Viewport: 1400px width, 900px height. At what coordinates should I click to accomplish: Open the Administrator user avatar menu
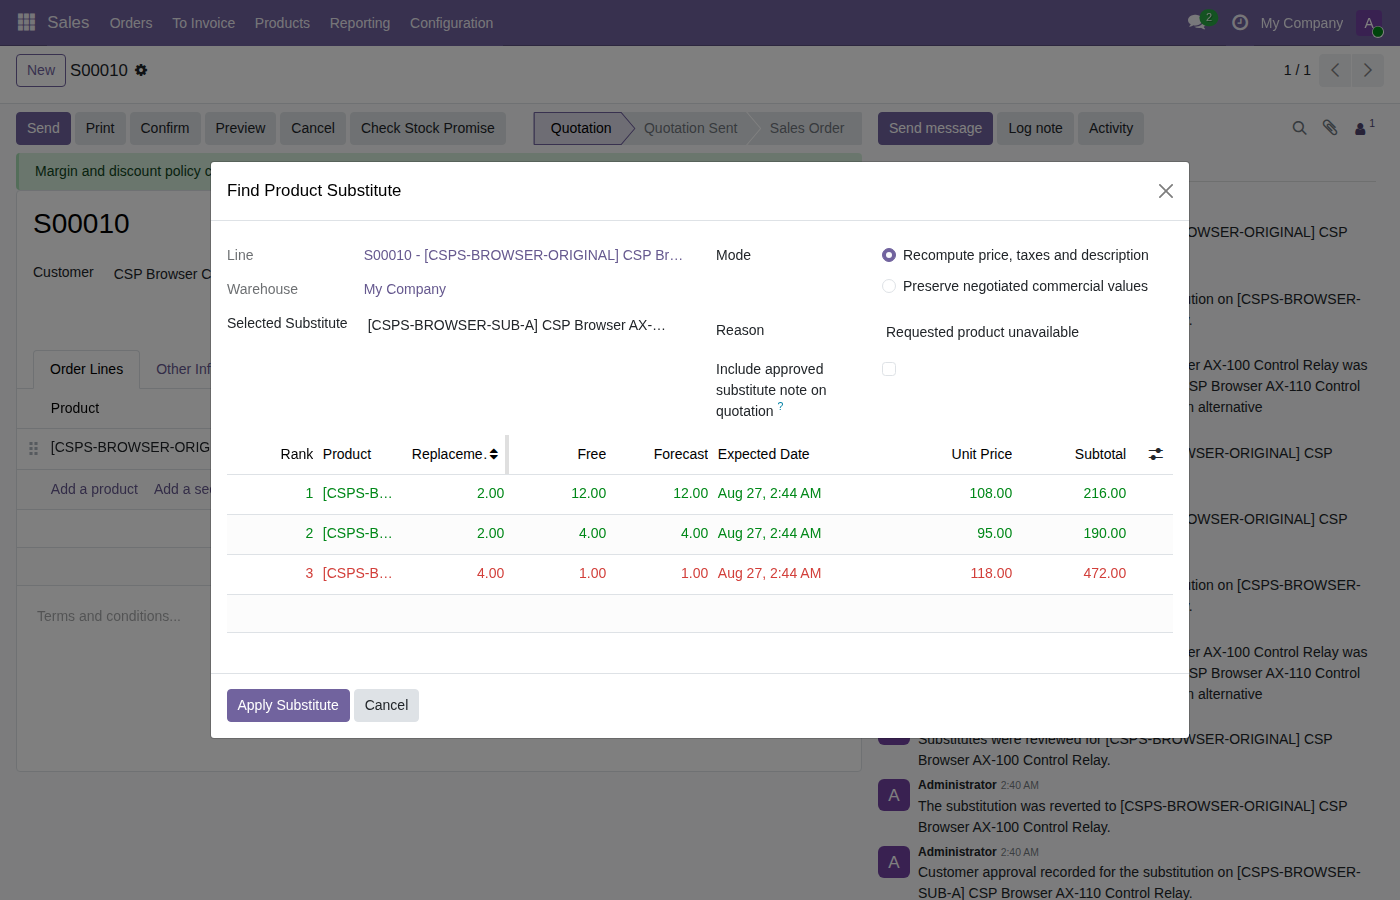click(x=1369, y=23)
